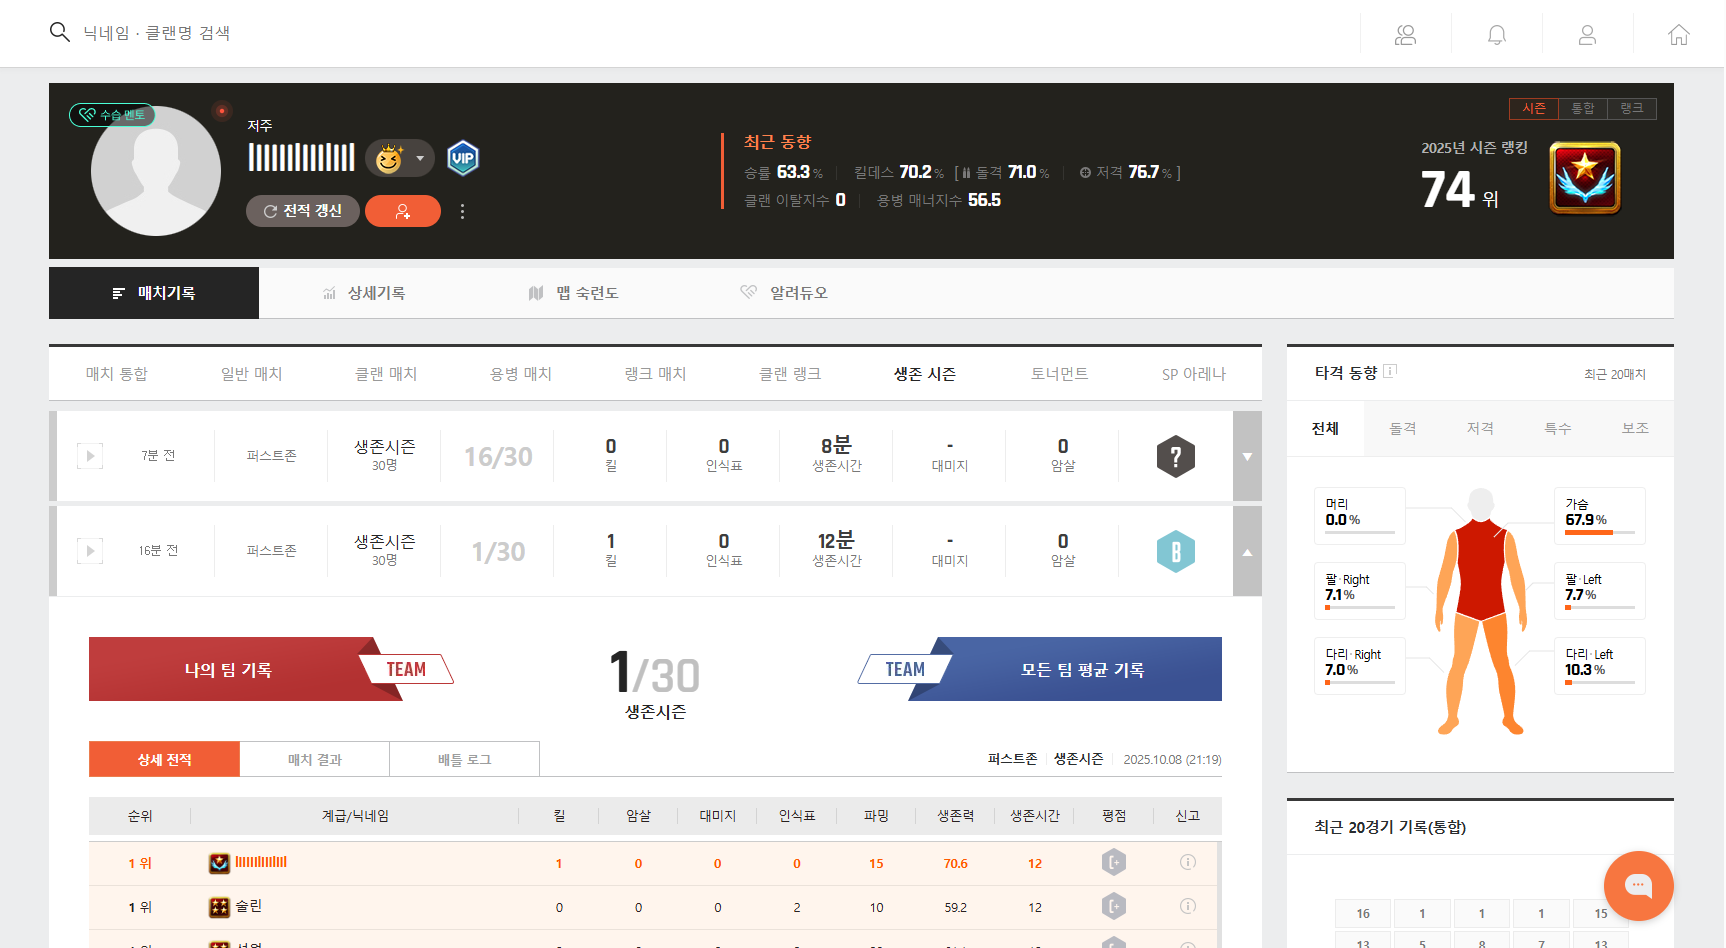Go to home via house icon
This screenshot has height=948, width=1726.
tap(1678, 35)
